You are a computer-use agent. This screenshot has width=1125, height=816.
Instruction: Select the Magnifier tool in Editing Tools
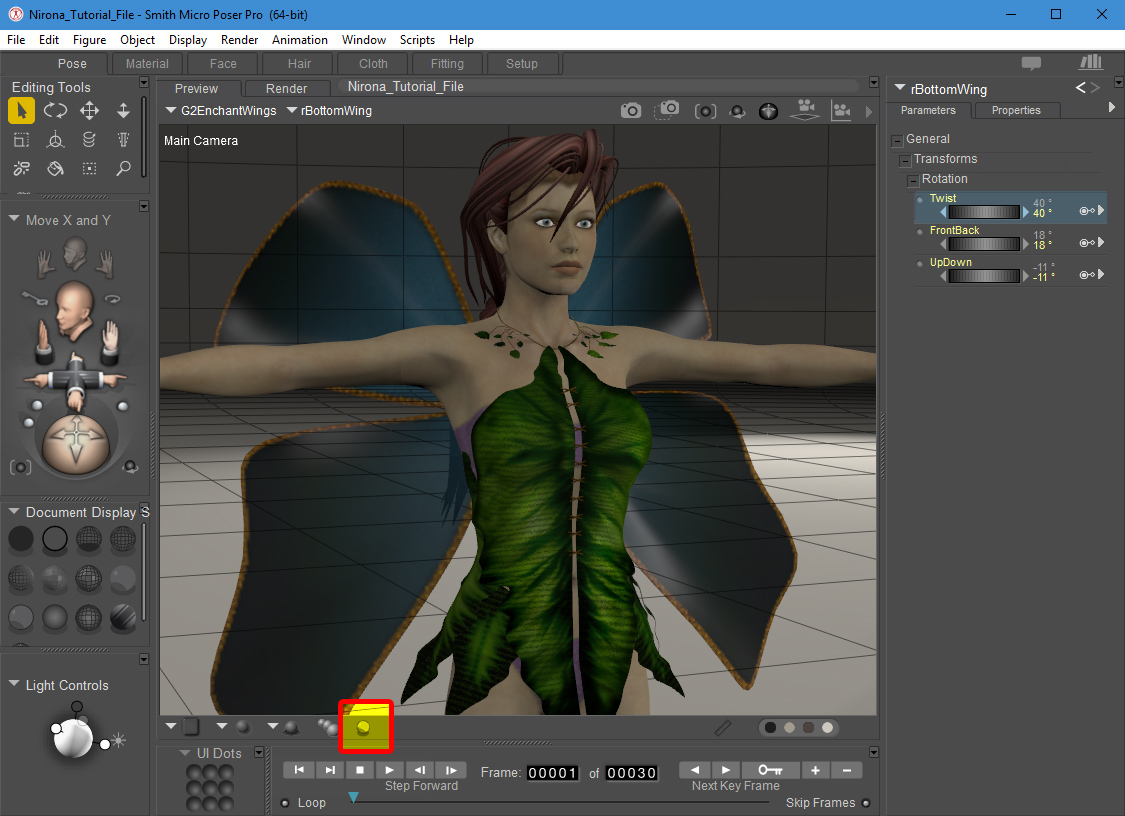[x=123, y=168]
